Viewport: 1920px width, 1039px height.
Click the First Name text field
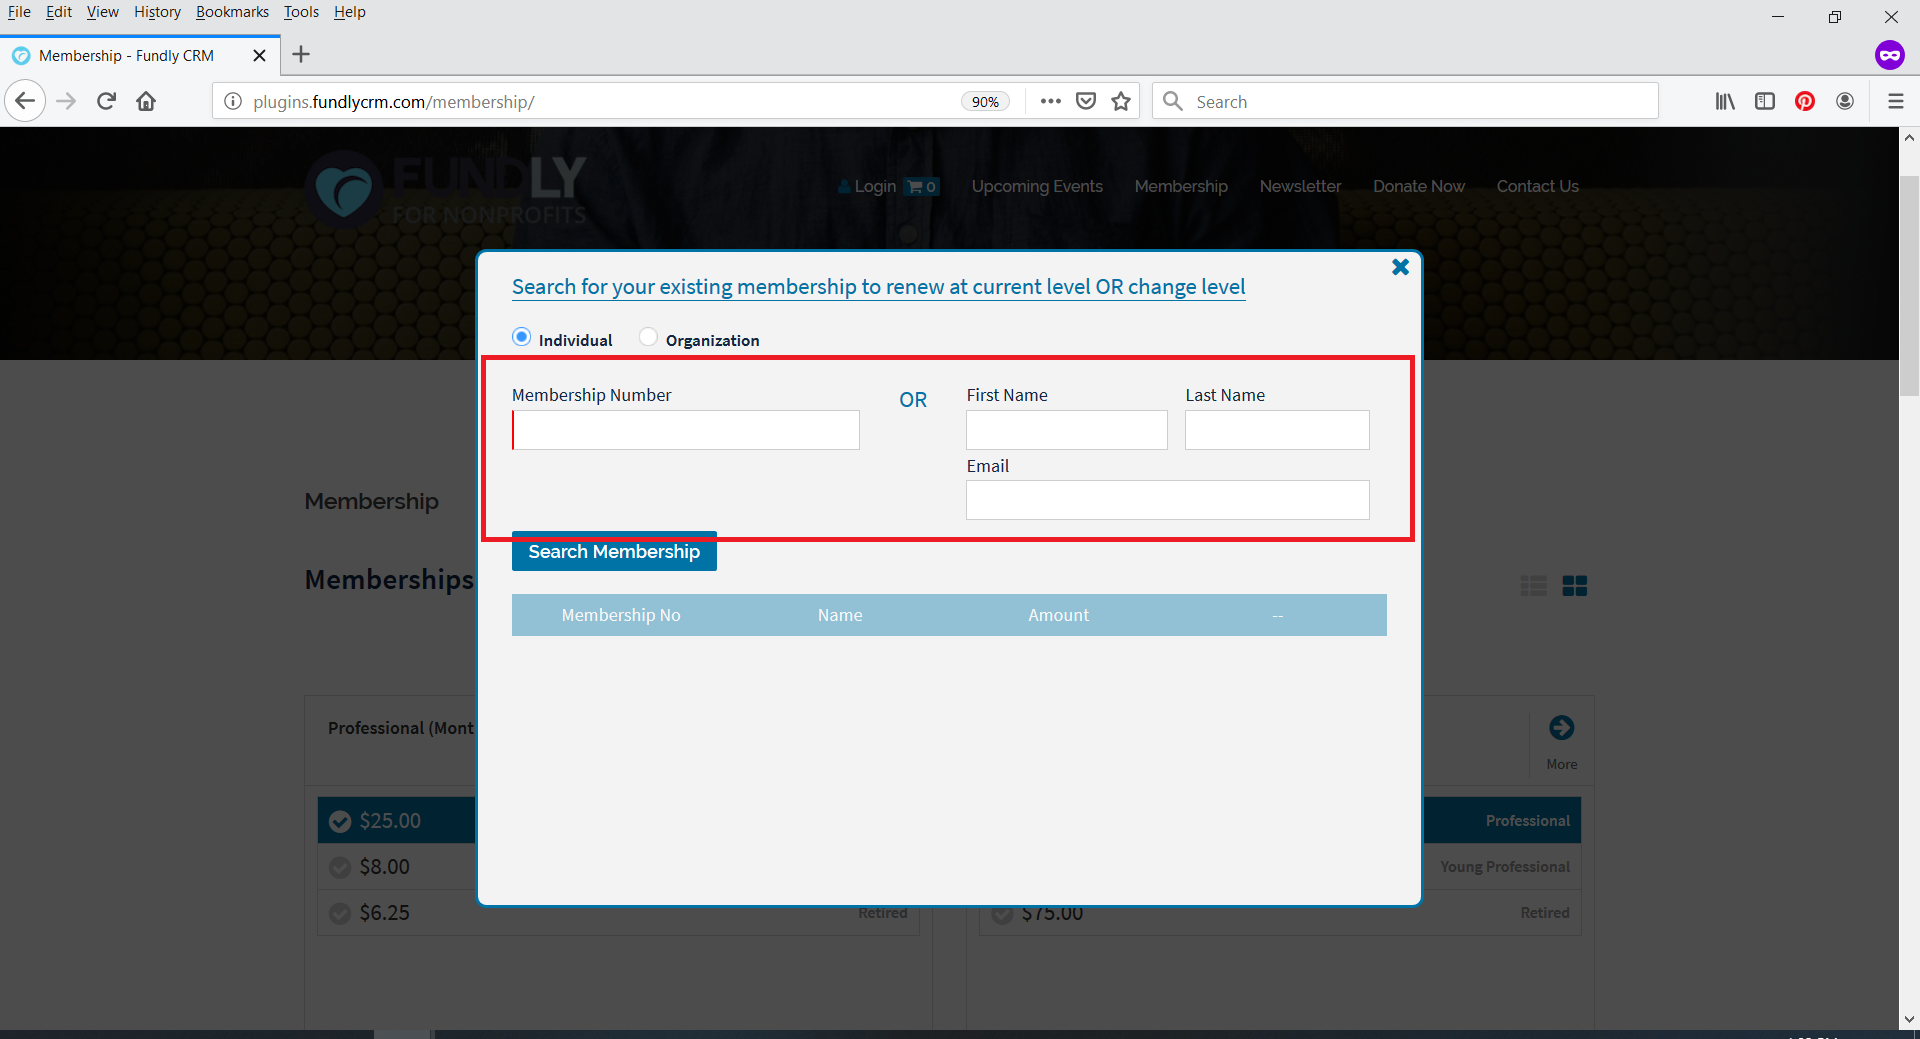[x=1066, y=430]
